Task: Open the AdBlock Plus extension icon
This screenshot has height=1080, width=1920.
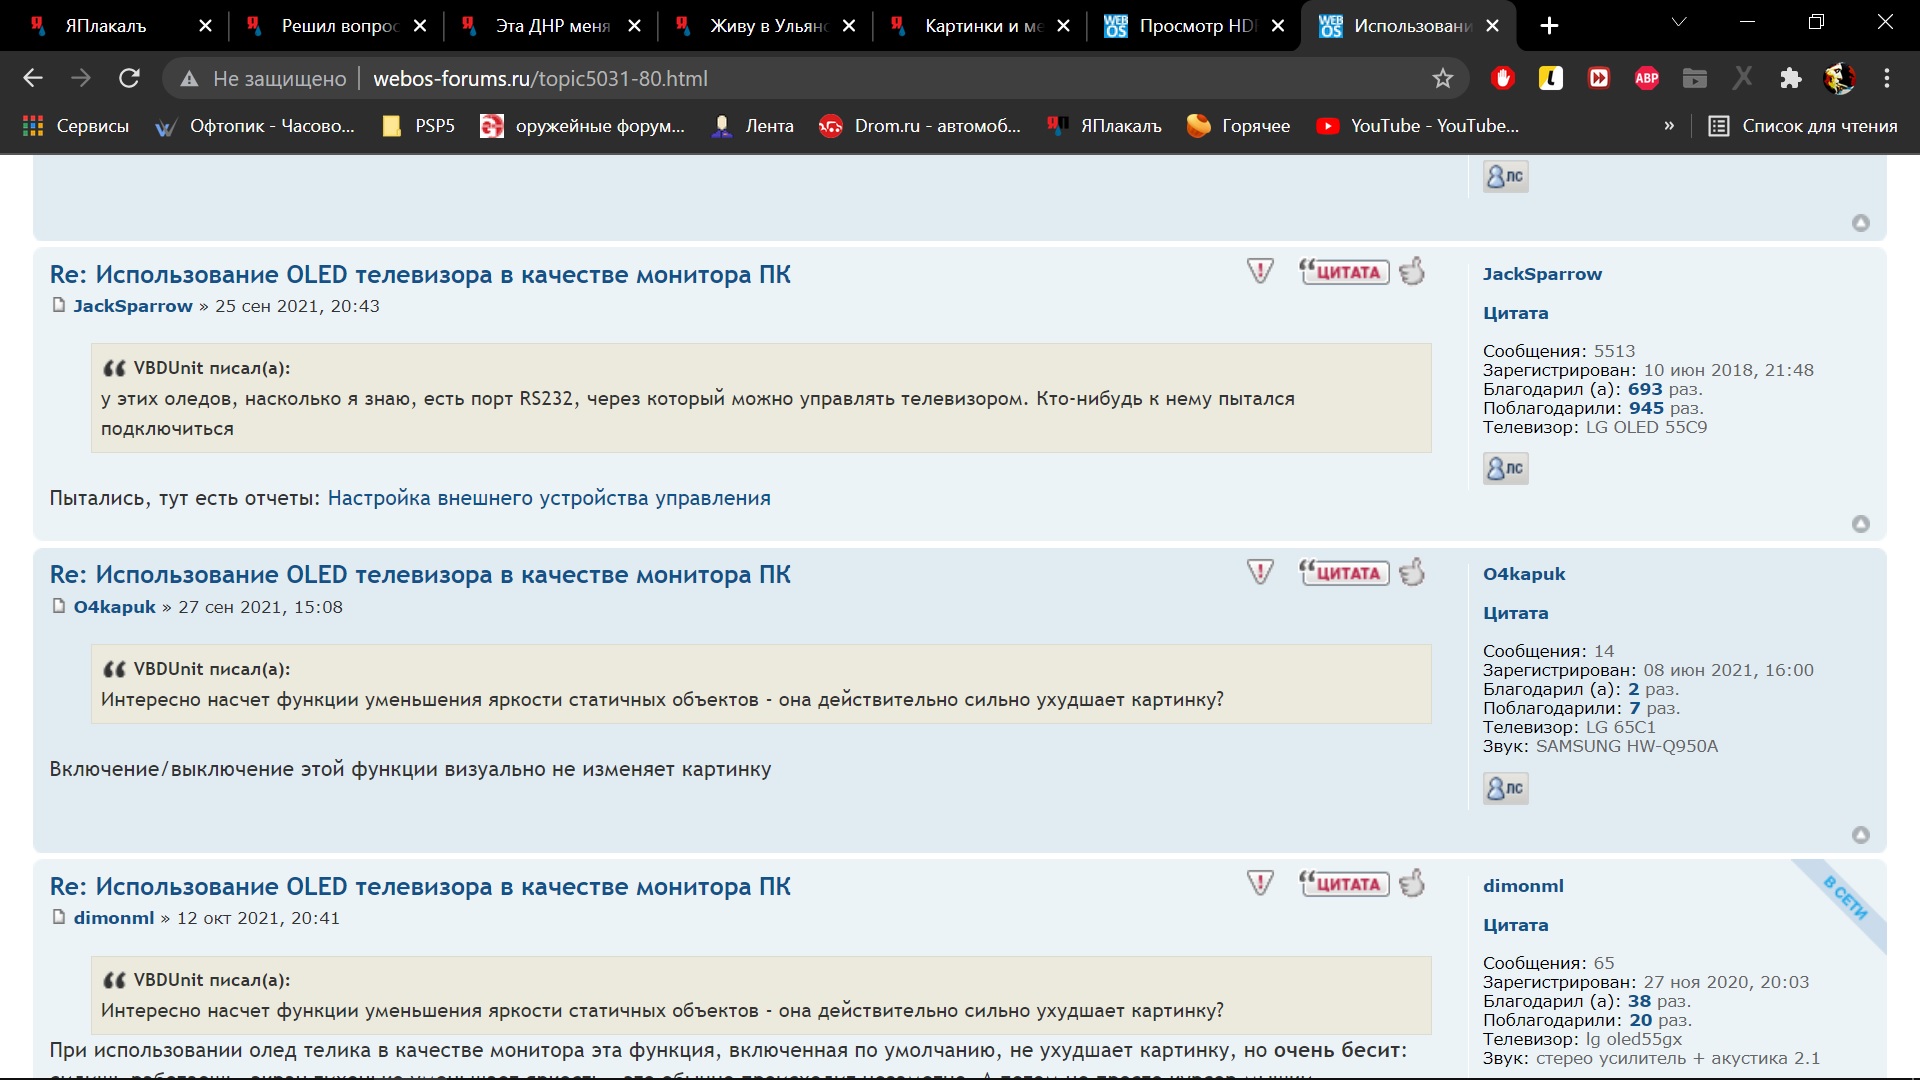Action: pyautogui.click(x=1646, y=78)
